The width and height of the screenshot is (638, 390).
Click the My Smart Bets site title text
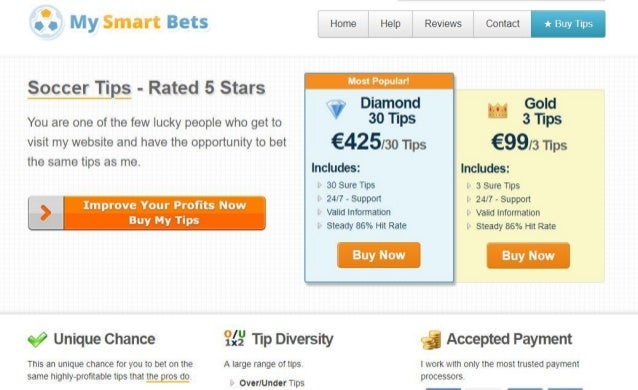pyautogui.click(x=139, y=22)
